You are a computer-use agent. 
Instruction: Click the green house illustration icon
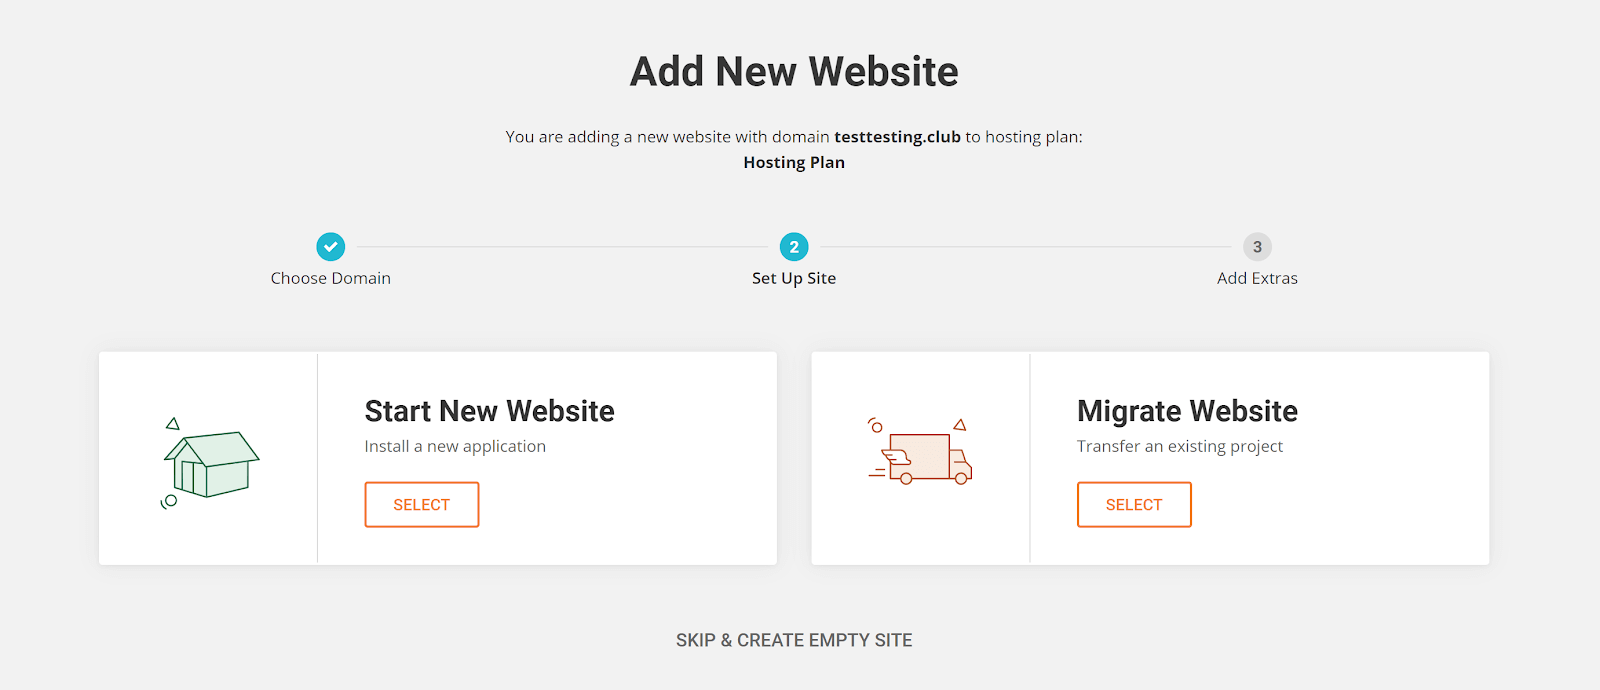tap(210, 463)
